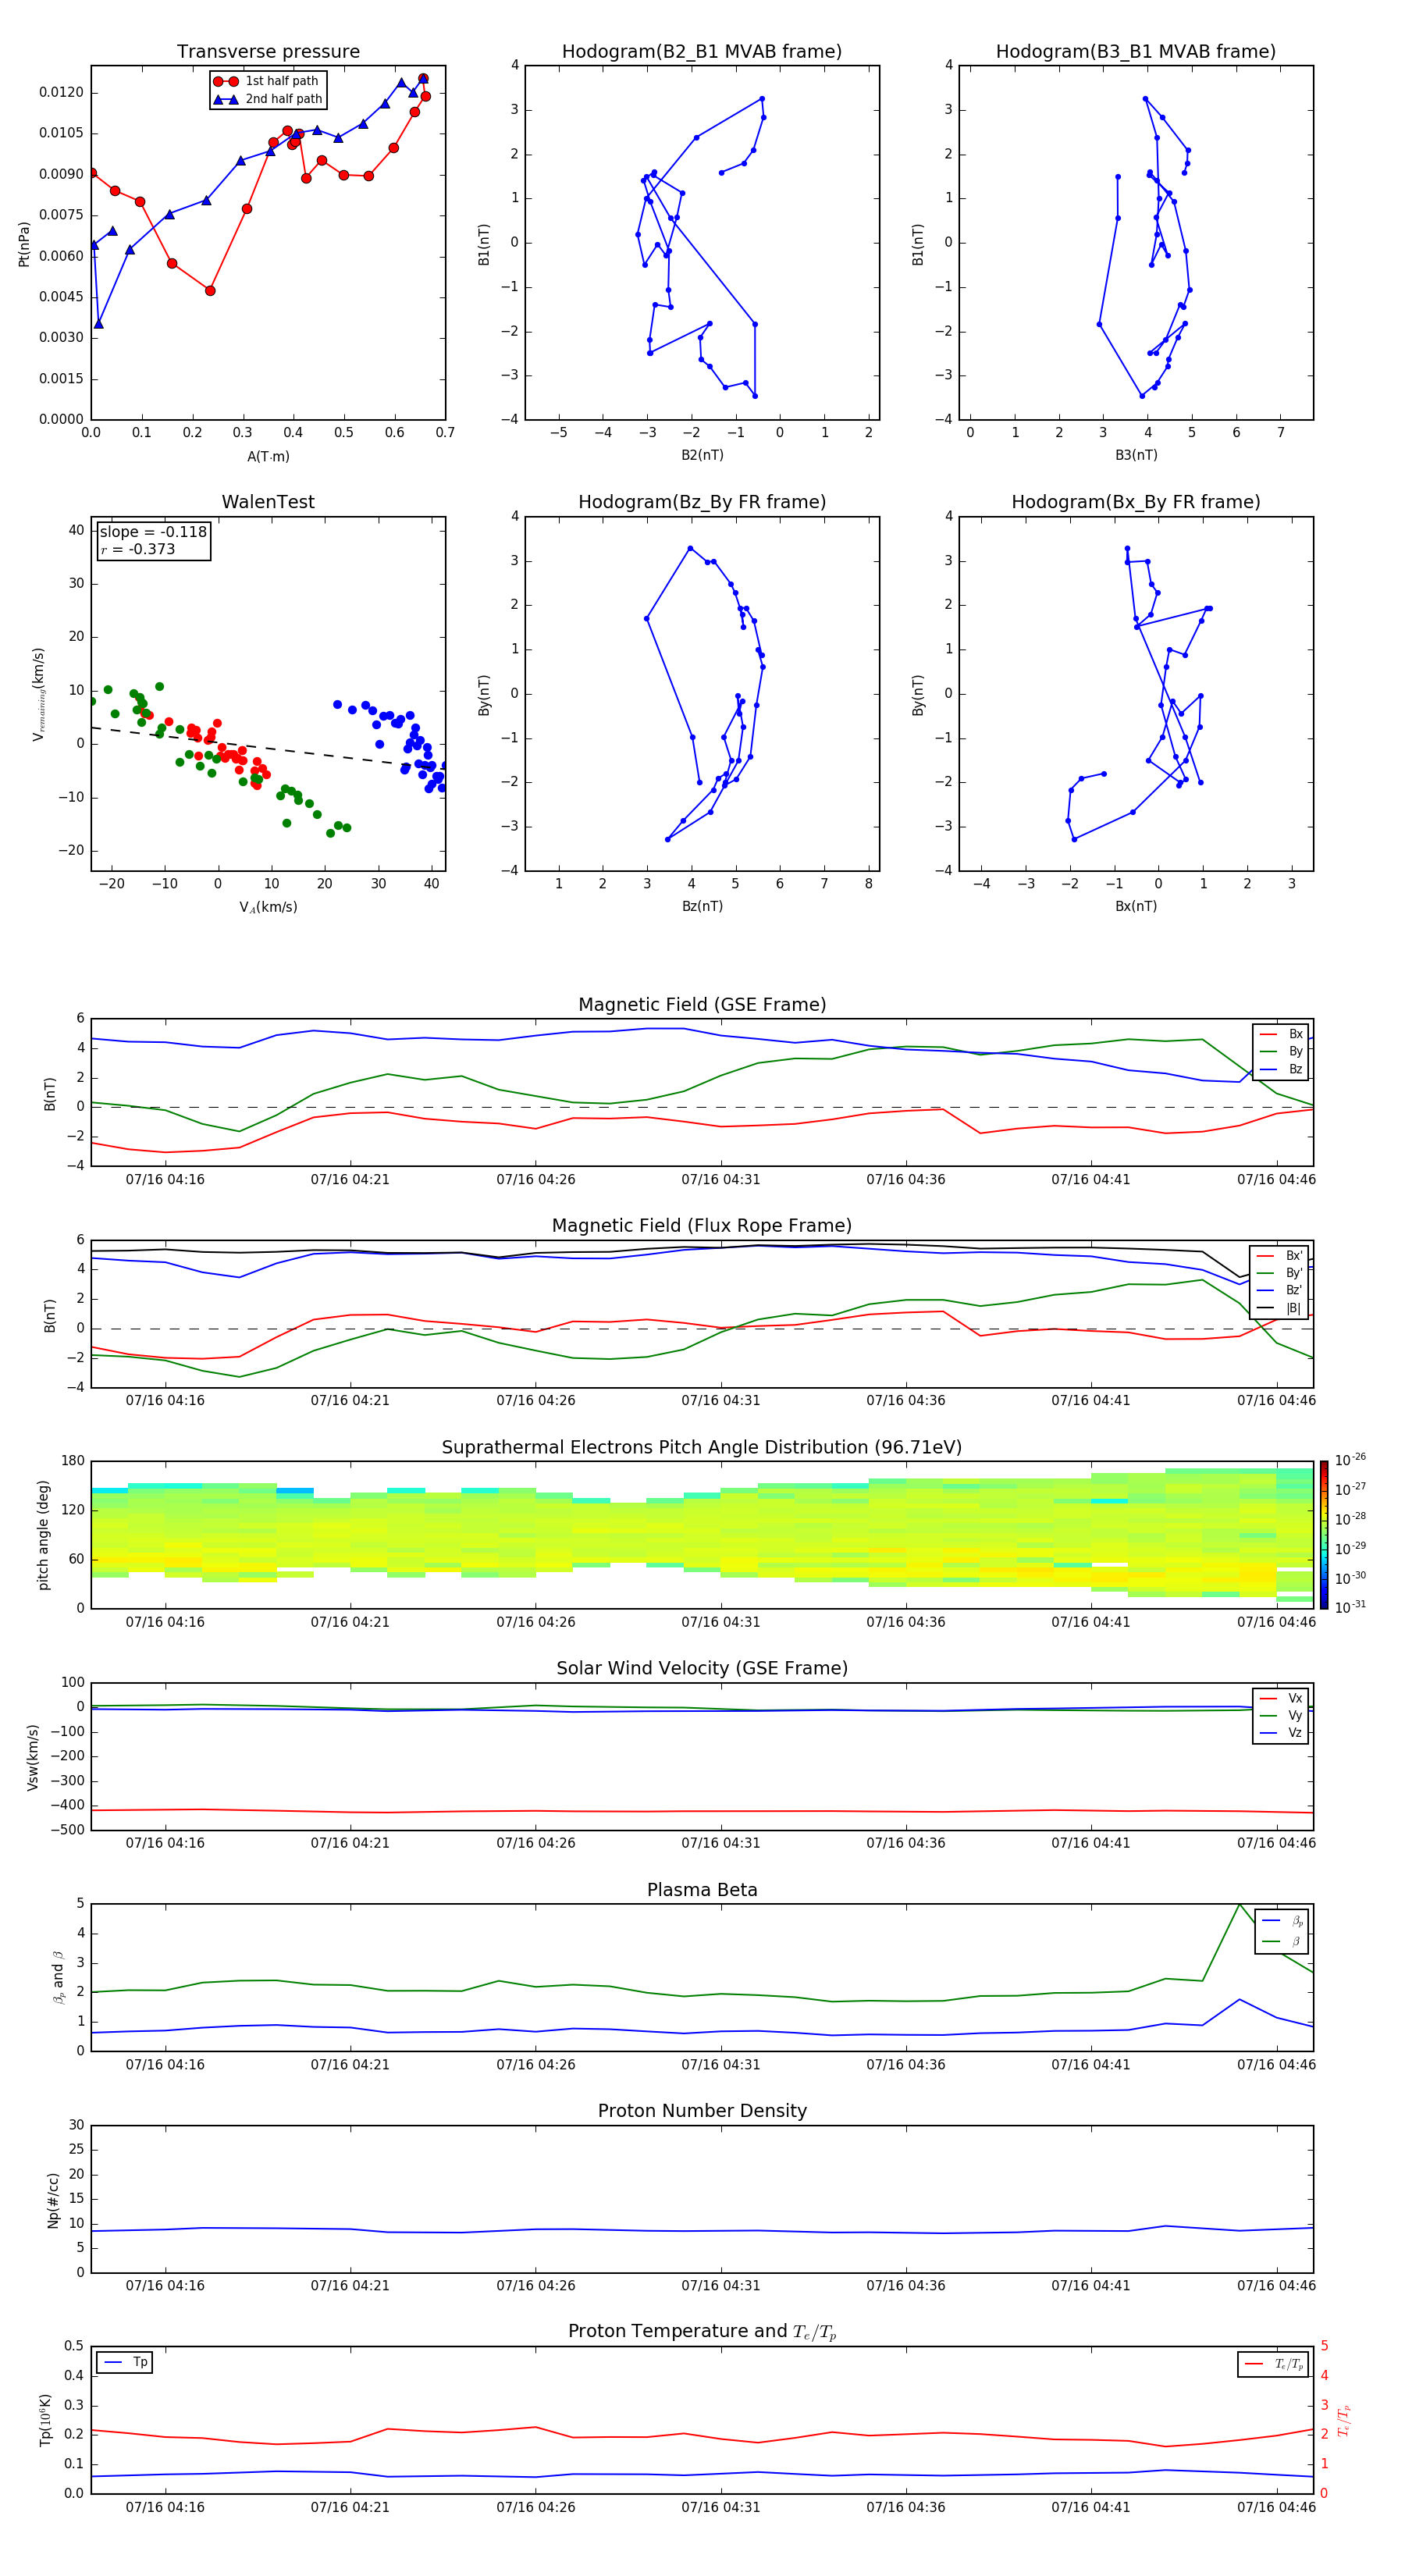Click 'Proton Number Density' title

702,2111
